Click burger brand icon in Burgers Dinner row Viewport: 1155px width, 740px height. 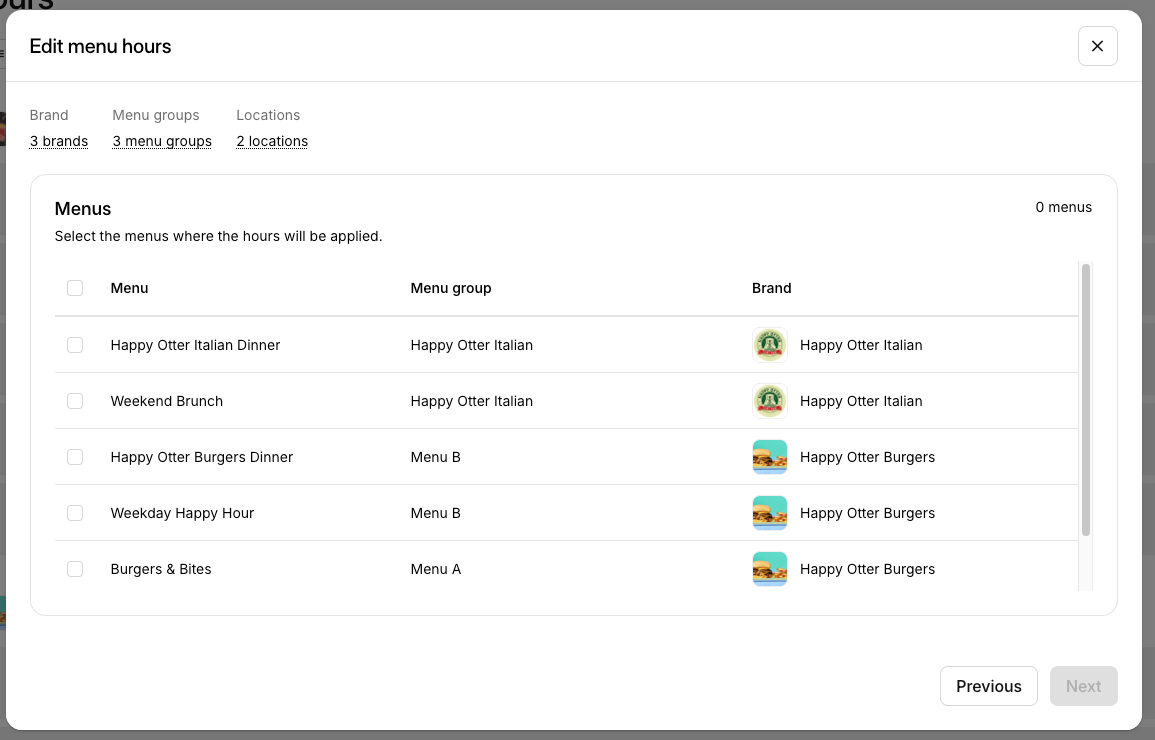[769, 457]
